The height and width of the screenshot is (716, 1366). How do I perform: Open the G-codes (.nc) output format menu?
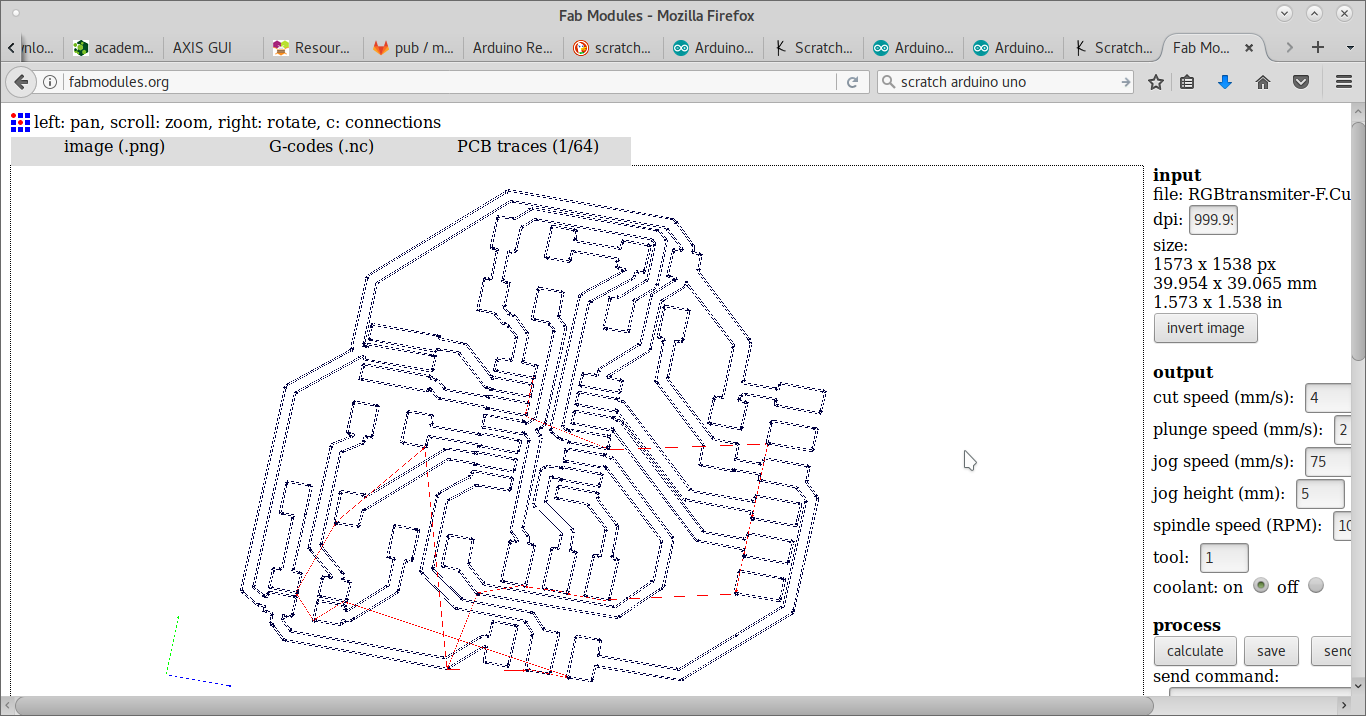click(321, 147)
